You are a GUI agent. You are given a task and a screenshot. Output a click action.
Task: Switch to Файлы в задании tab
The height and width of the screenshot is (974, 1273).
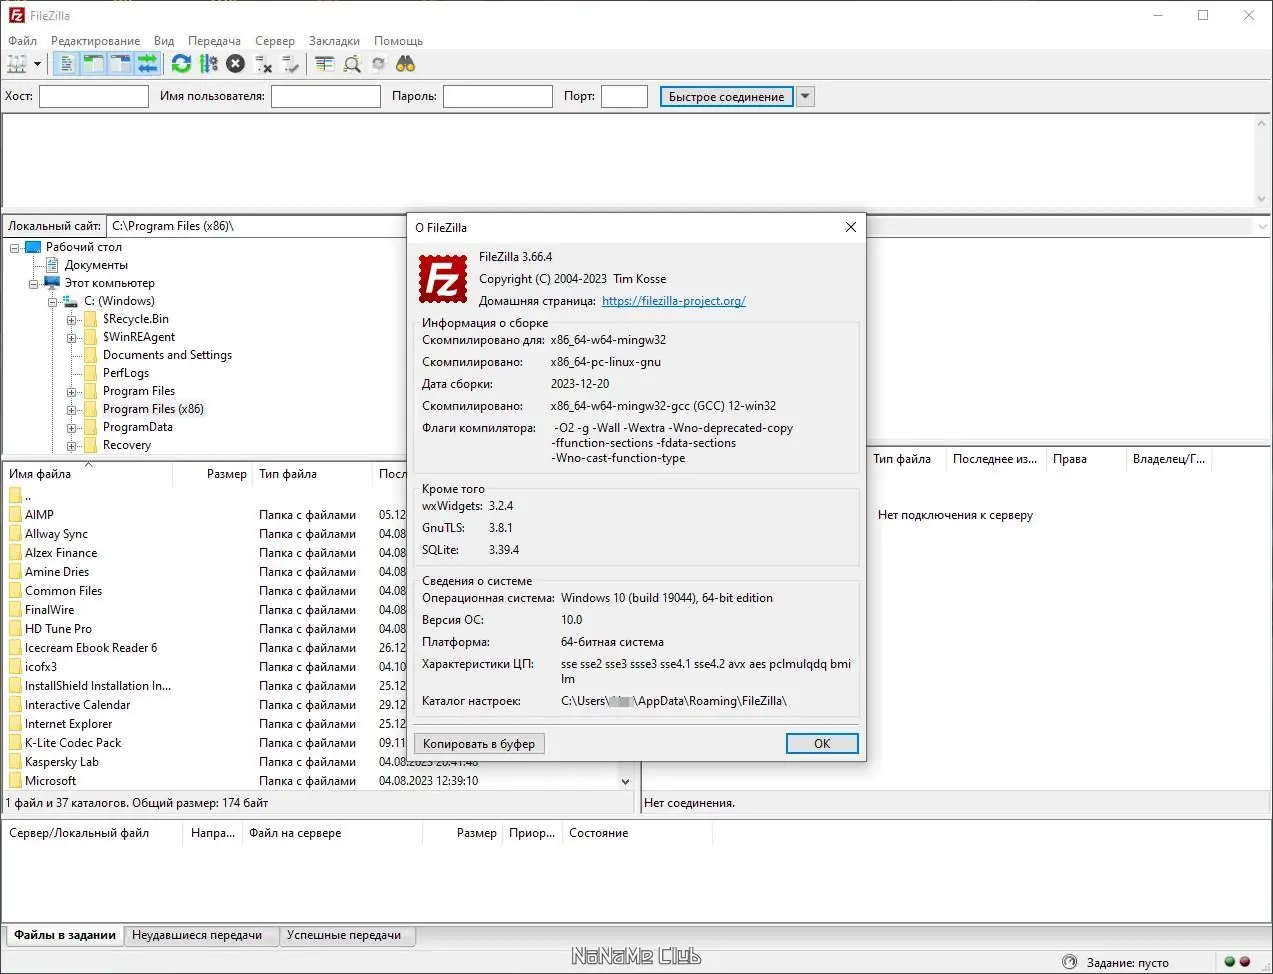(x=65, y=936)
